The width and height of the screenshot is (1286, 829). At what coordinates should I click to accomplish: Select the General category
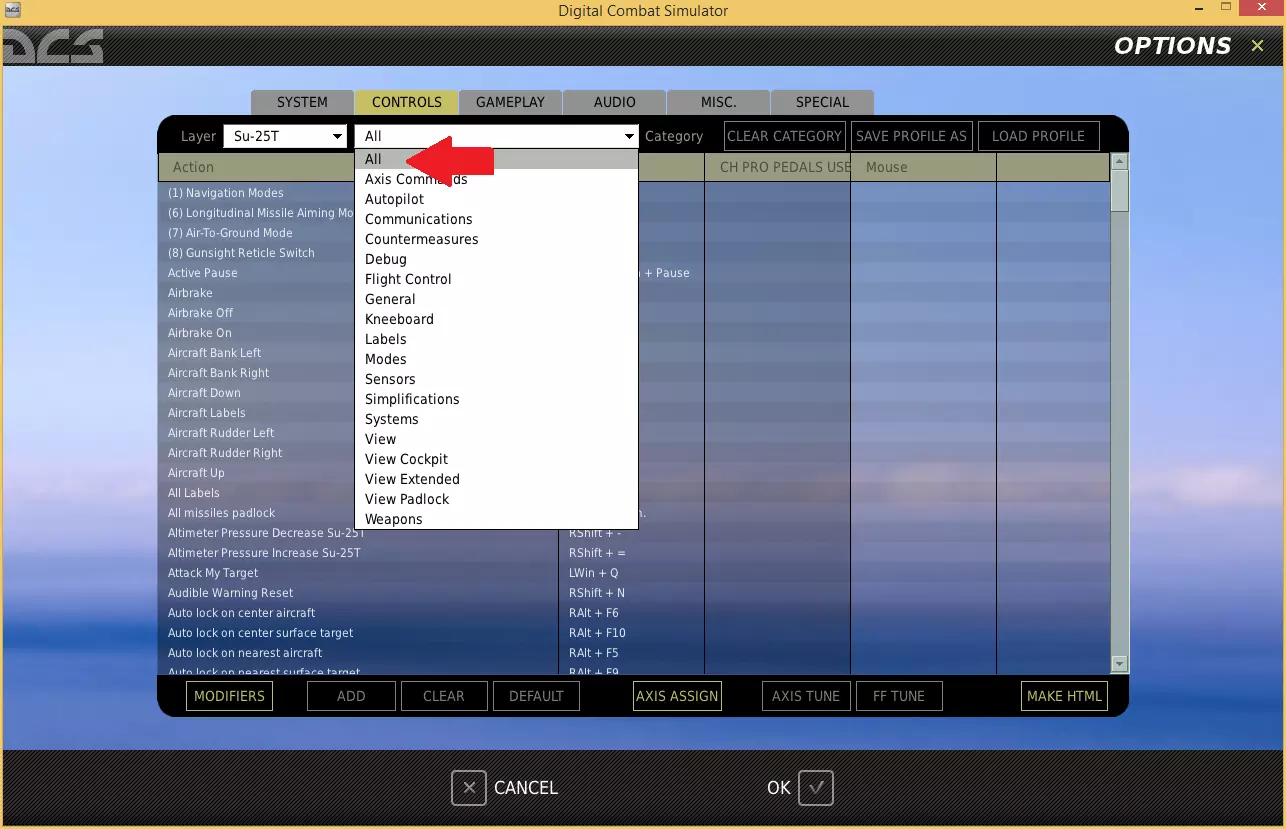[x=497, y=299]
